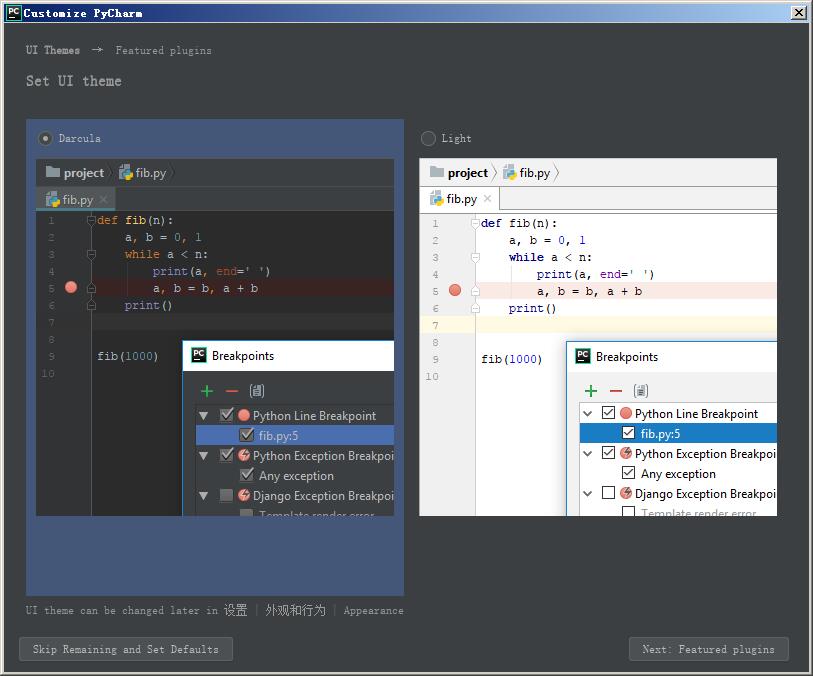Click the group-by icon in Darcula Breakpoints toolbar
Viewport: 813px width, 676px height.
click(257, 391)
